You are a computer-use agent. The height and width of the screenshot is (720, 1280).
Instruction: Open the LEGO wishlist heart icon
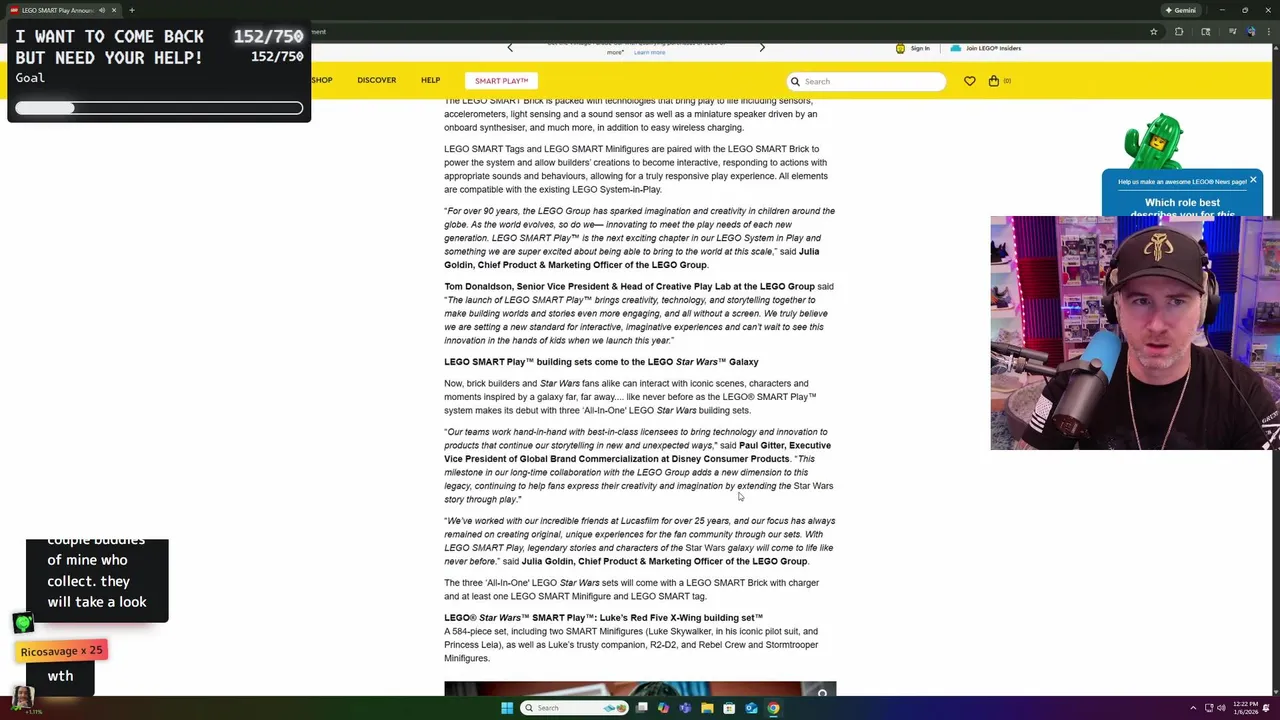click(x=969, y=81)
